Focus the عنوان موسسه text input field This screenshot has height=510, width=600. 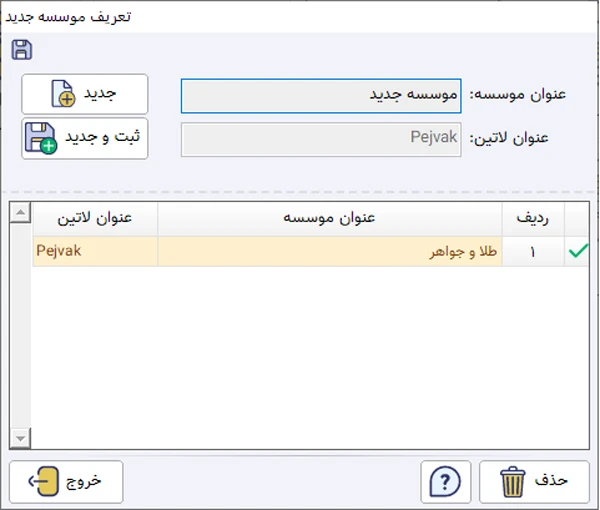pyautogui.click(x=321, y=96)
